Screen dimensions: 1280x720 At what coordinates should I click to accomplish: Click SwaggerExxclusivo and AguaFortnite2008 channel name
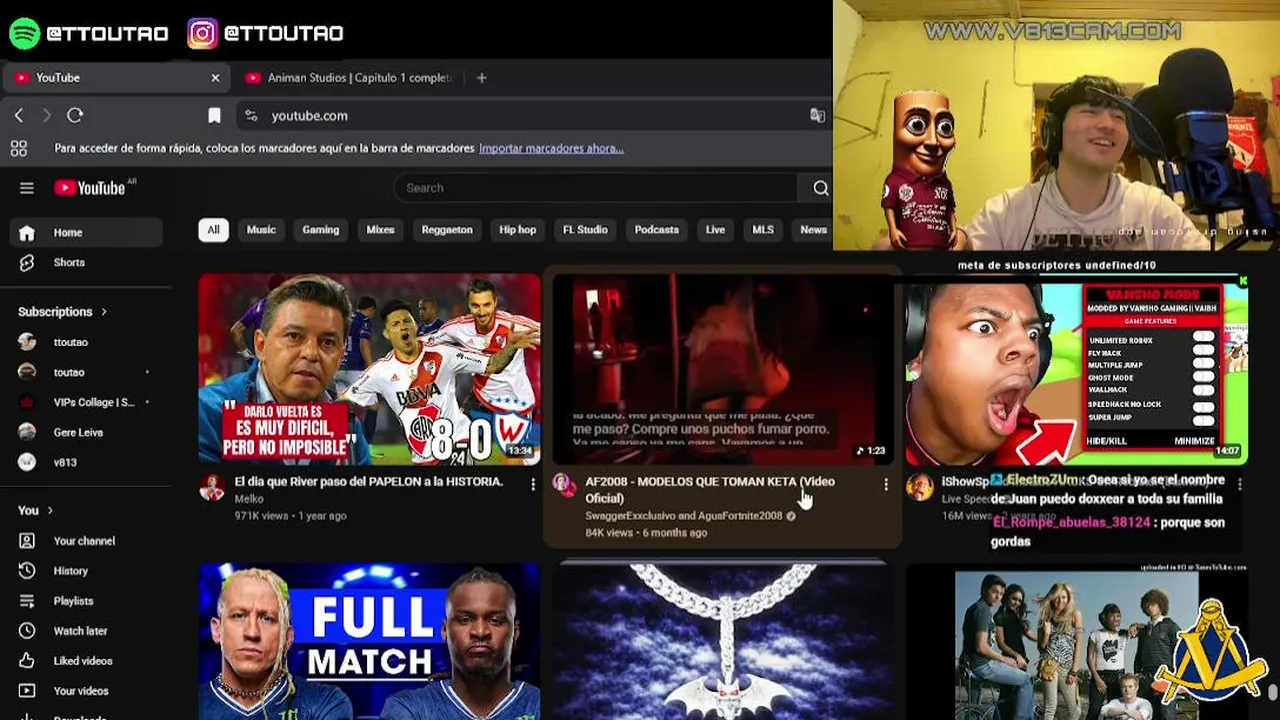[x=684, y=516]
